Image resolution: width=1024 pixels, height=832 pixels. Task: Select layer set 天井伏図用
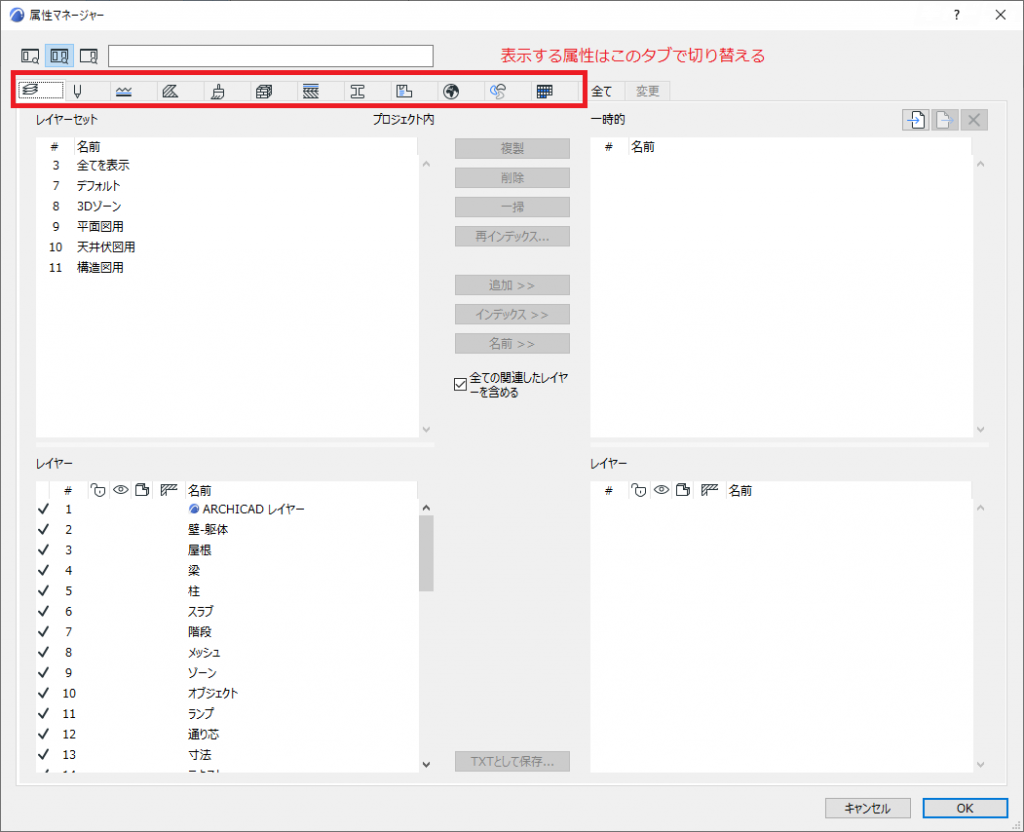coord(227,248)
